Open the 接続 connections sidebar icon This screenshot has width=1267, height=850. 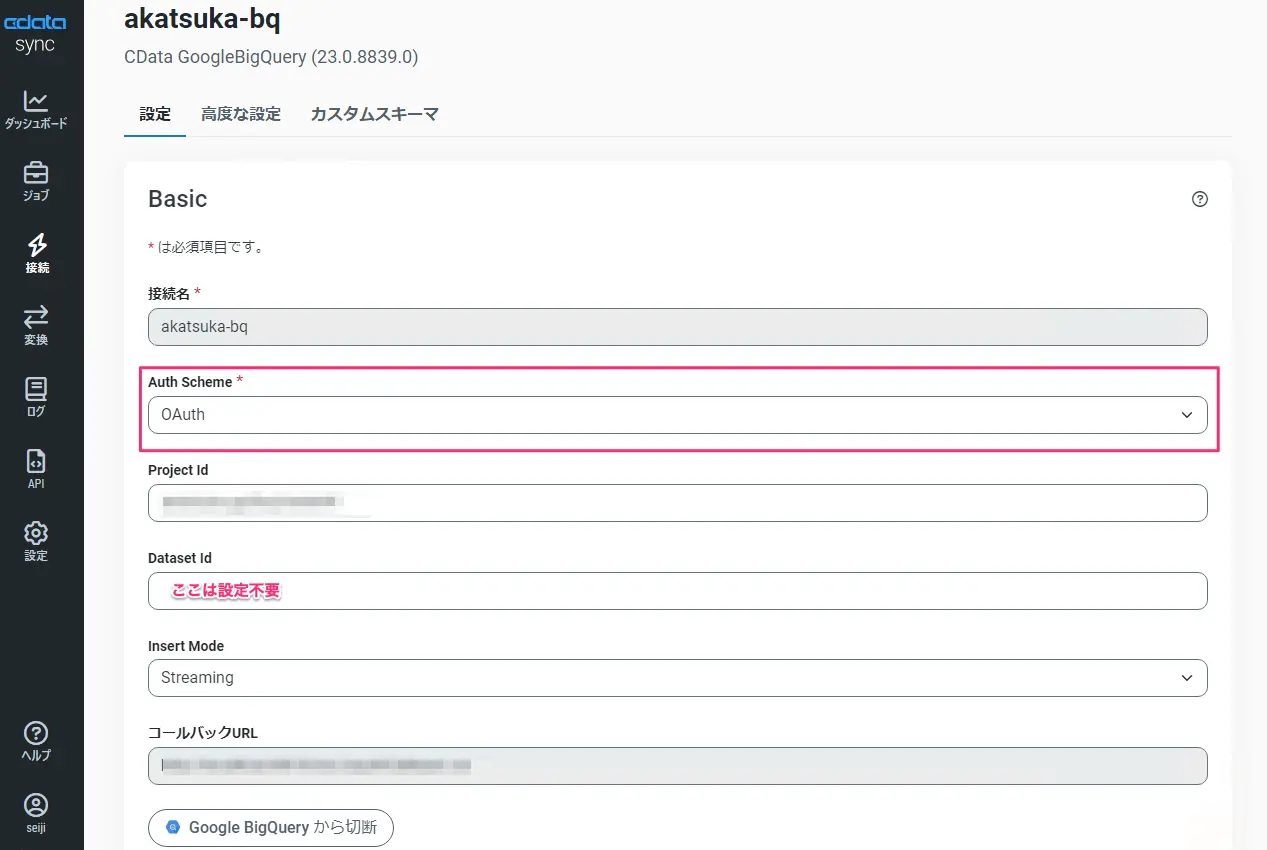(x=36, y=254)
